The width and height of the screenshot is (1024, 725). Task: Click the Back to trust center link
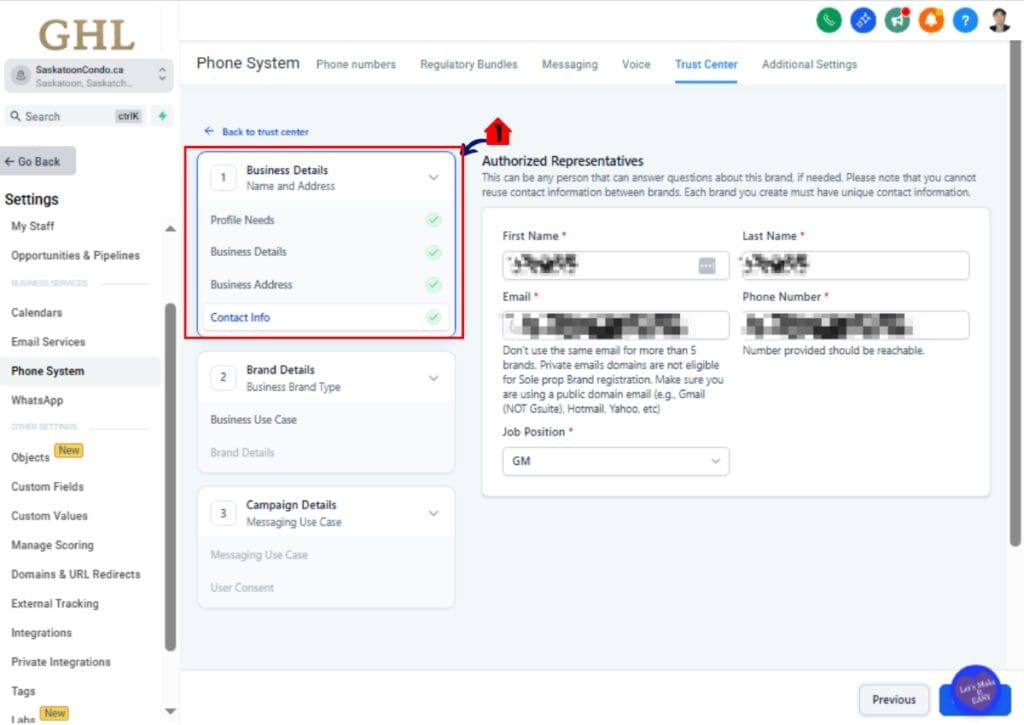click(264, 132)
